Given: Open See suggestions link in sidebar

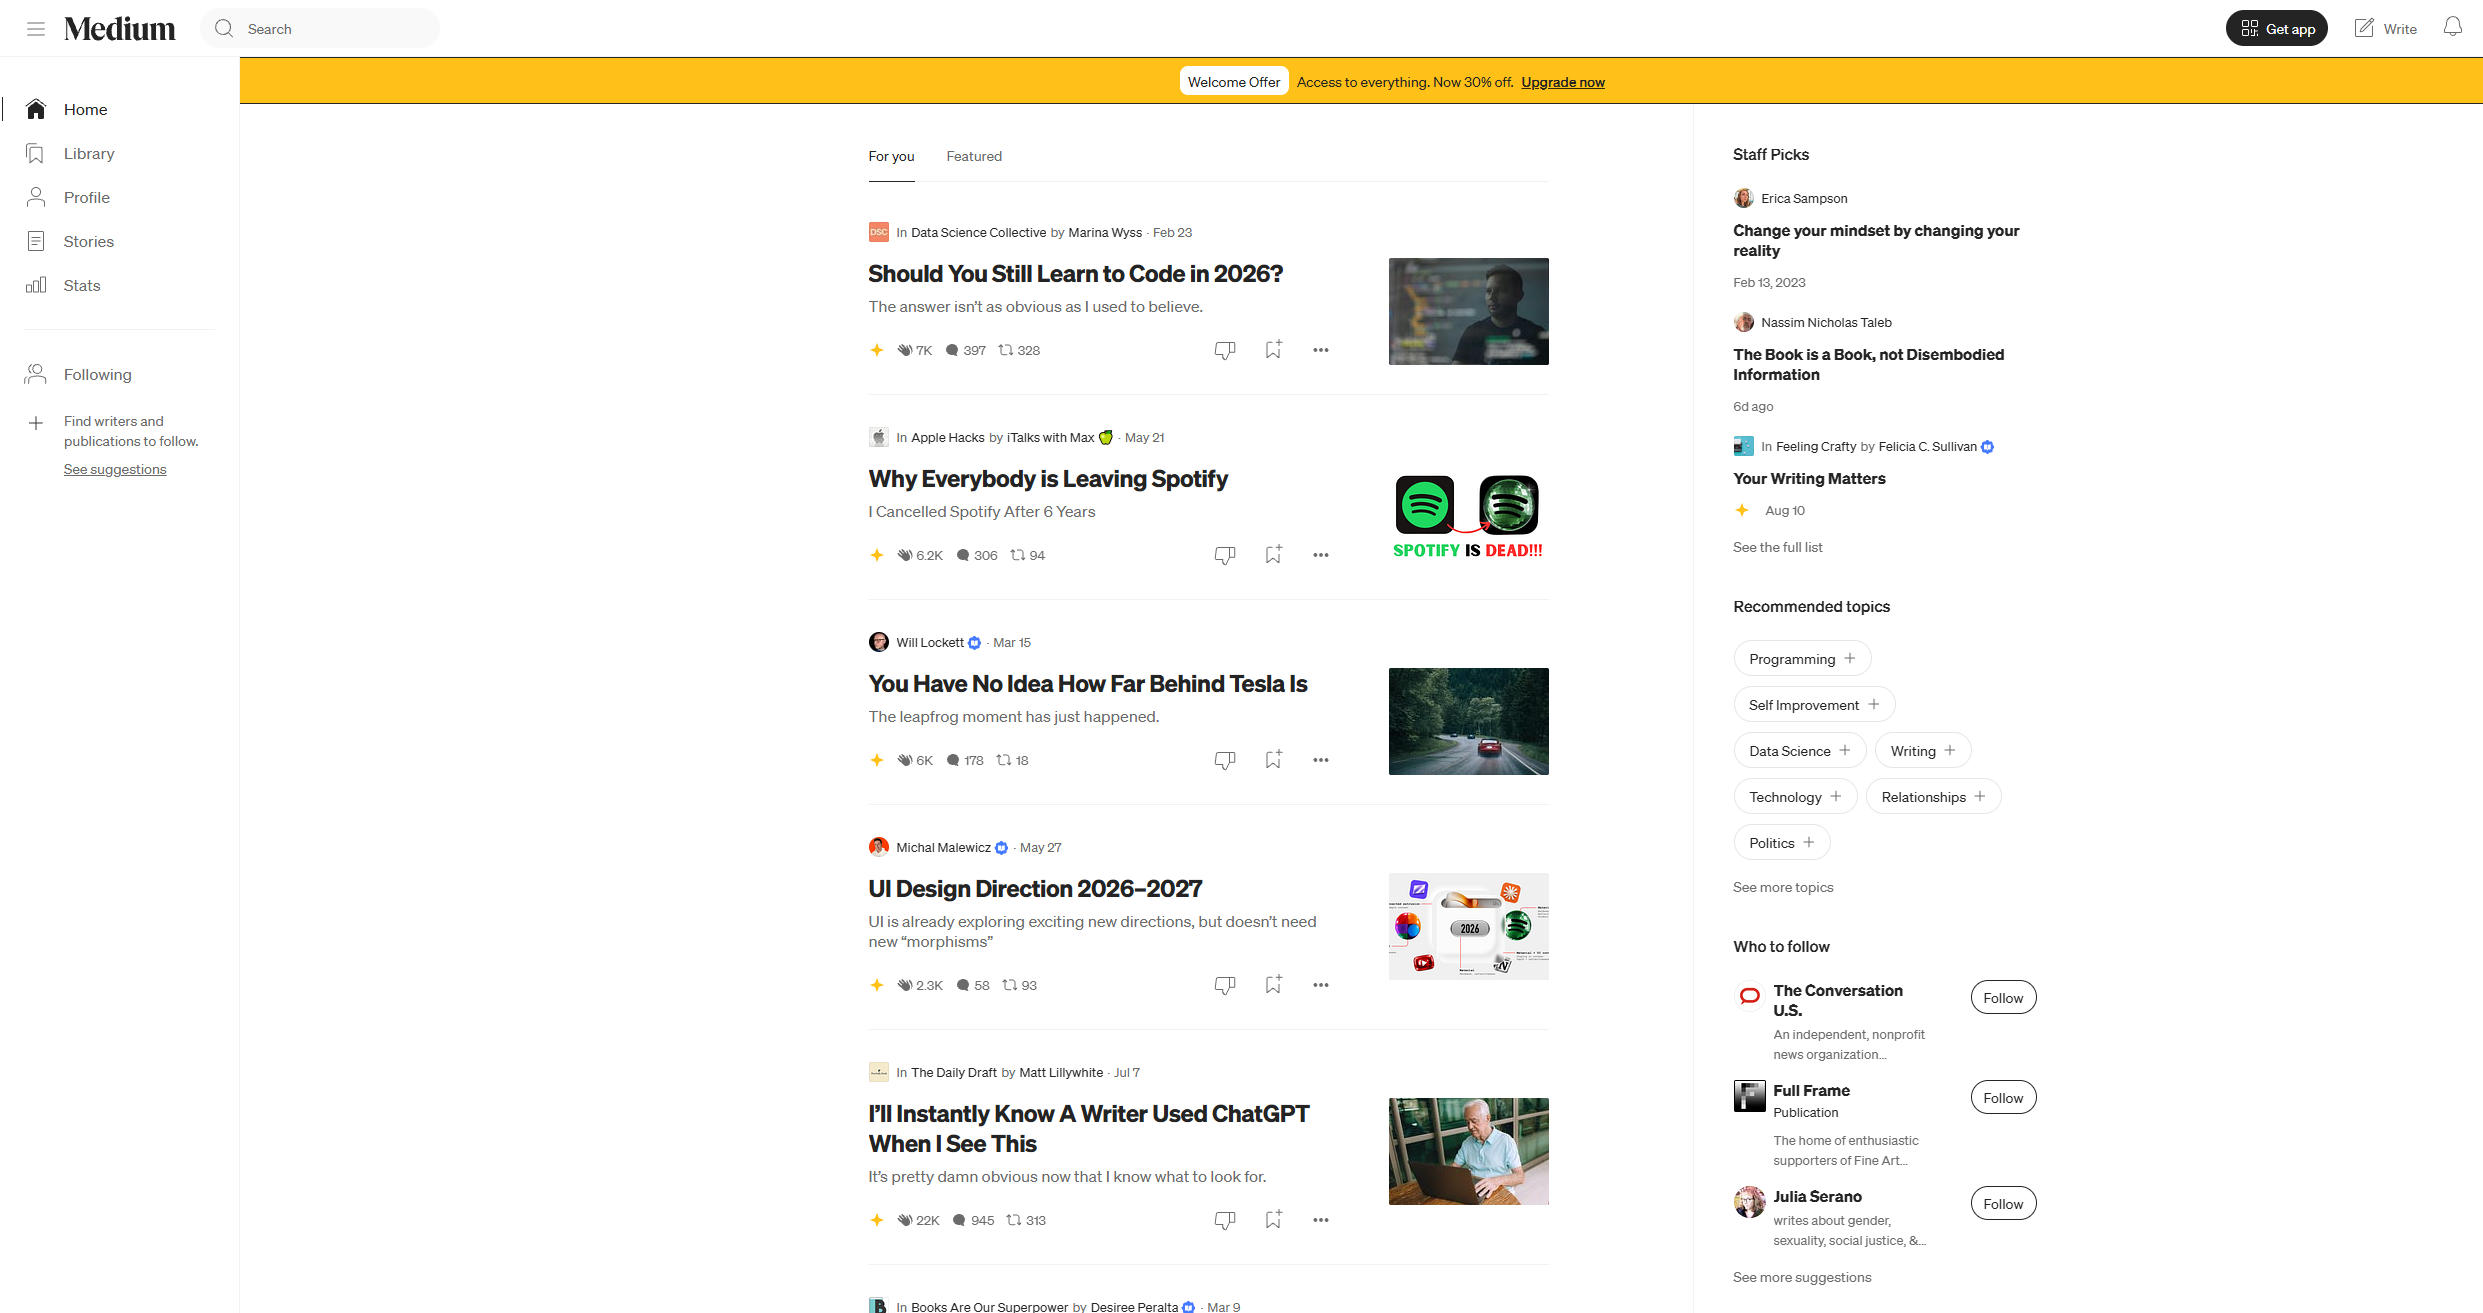Looking at the screenshot, I should coord(115,469).
